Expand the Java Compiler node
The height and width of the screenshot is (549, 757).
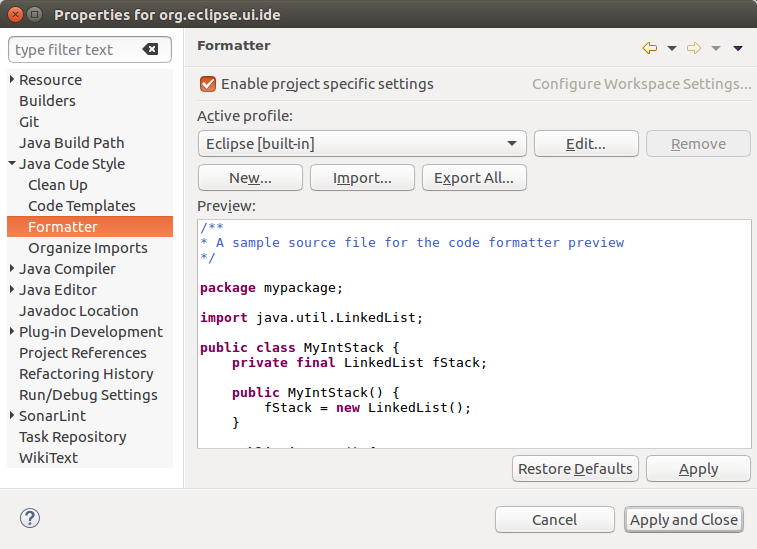[x=12, y=268]
